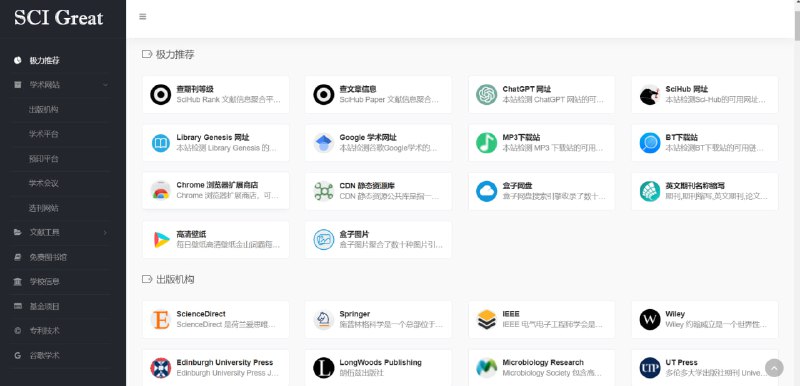Open 基金项目 in the sidebar
The image size is (800, 386).
click(x=44, y=306)
